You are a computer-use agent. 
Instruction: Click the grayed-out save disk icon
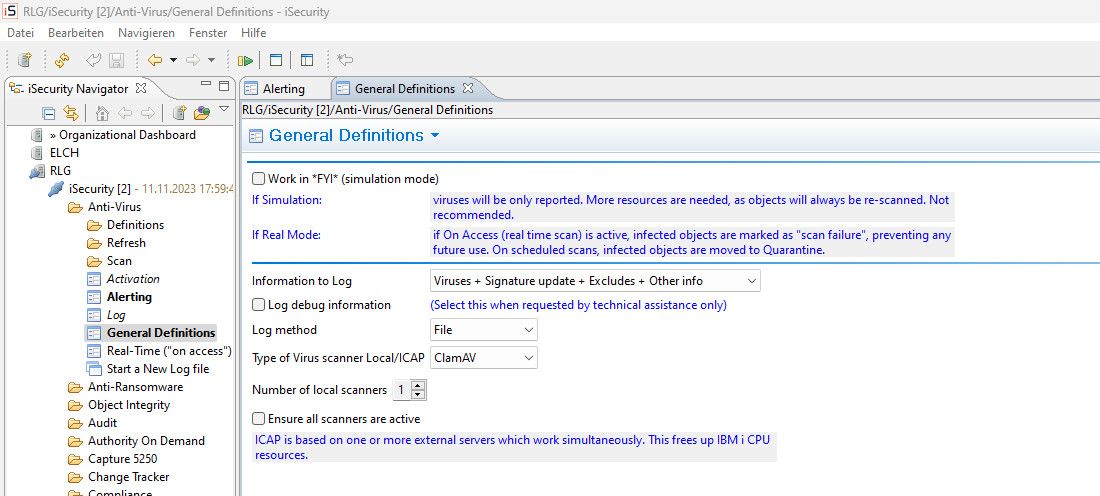pyautogui.click(x=116, y=60)
